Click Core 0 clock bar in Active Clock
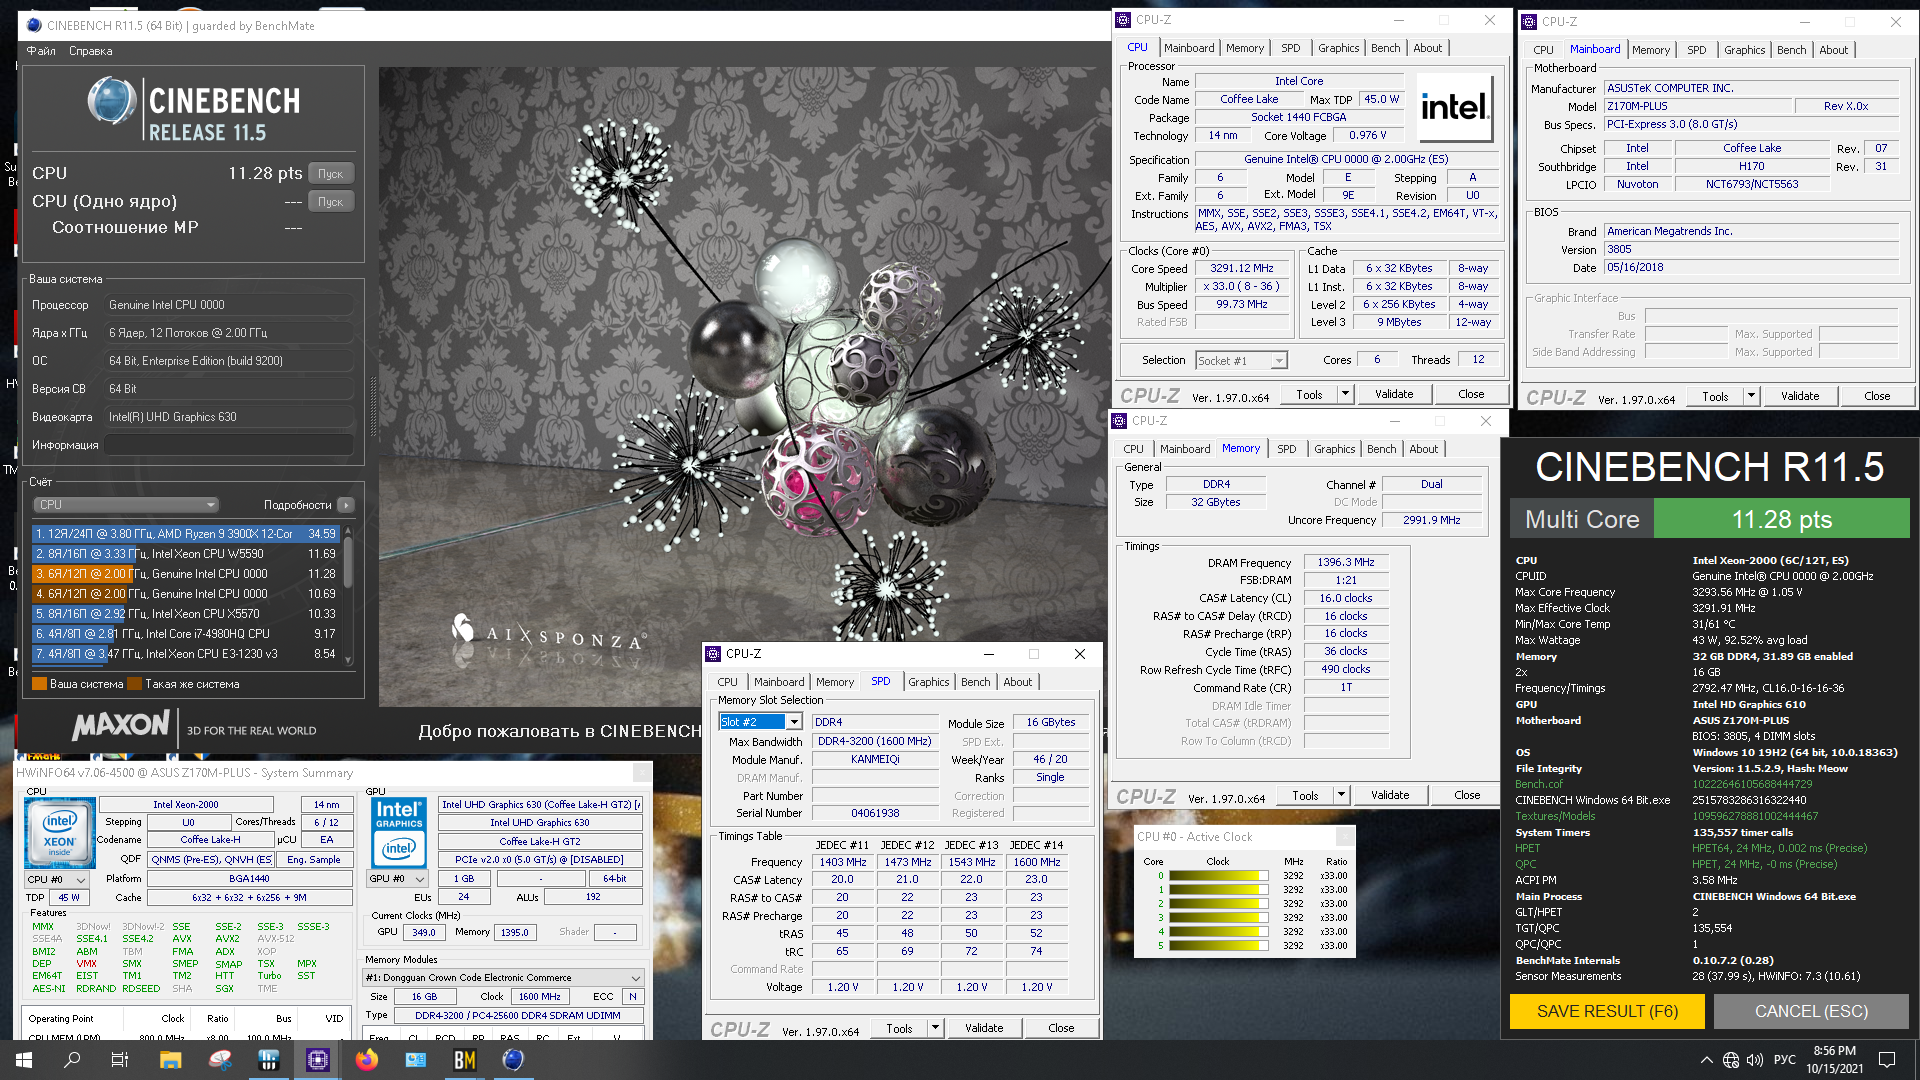Screen dimensions: 1920x1080 tap(1217, 876)
